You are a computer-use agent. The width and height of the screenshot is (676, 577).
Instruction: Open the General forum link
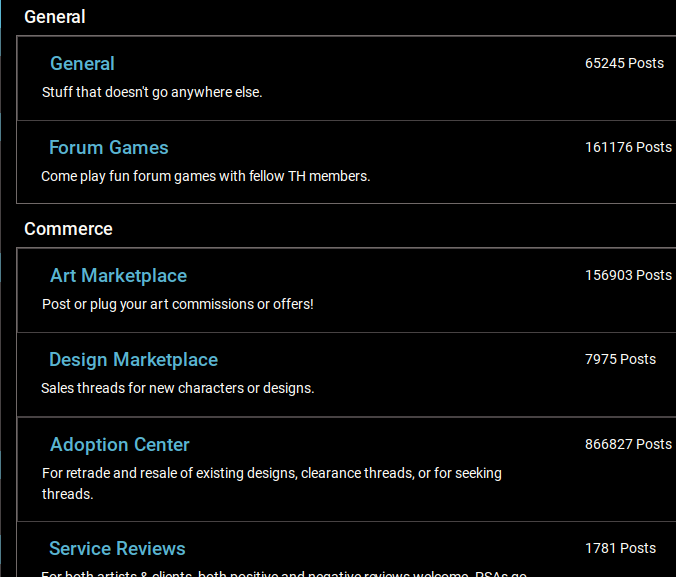click(82, 64)
